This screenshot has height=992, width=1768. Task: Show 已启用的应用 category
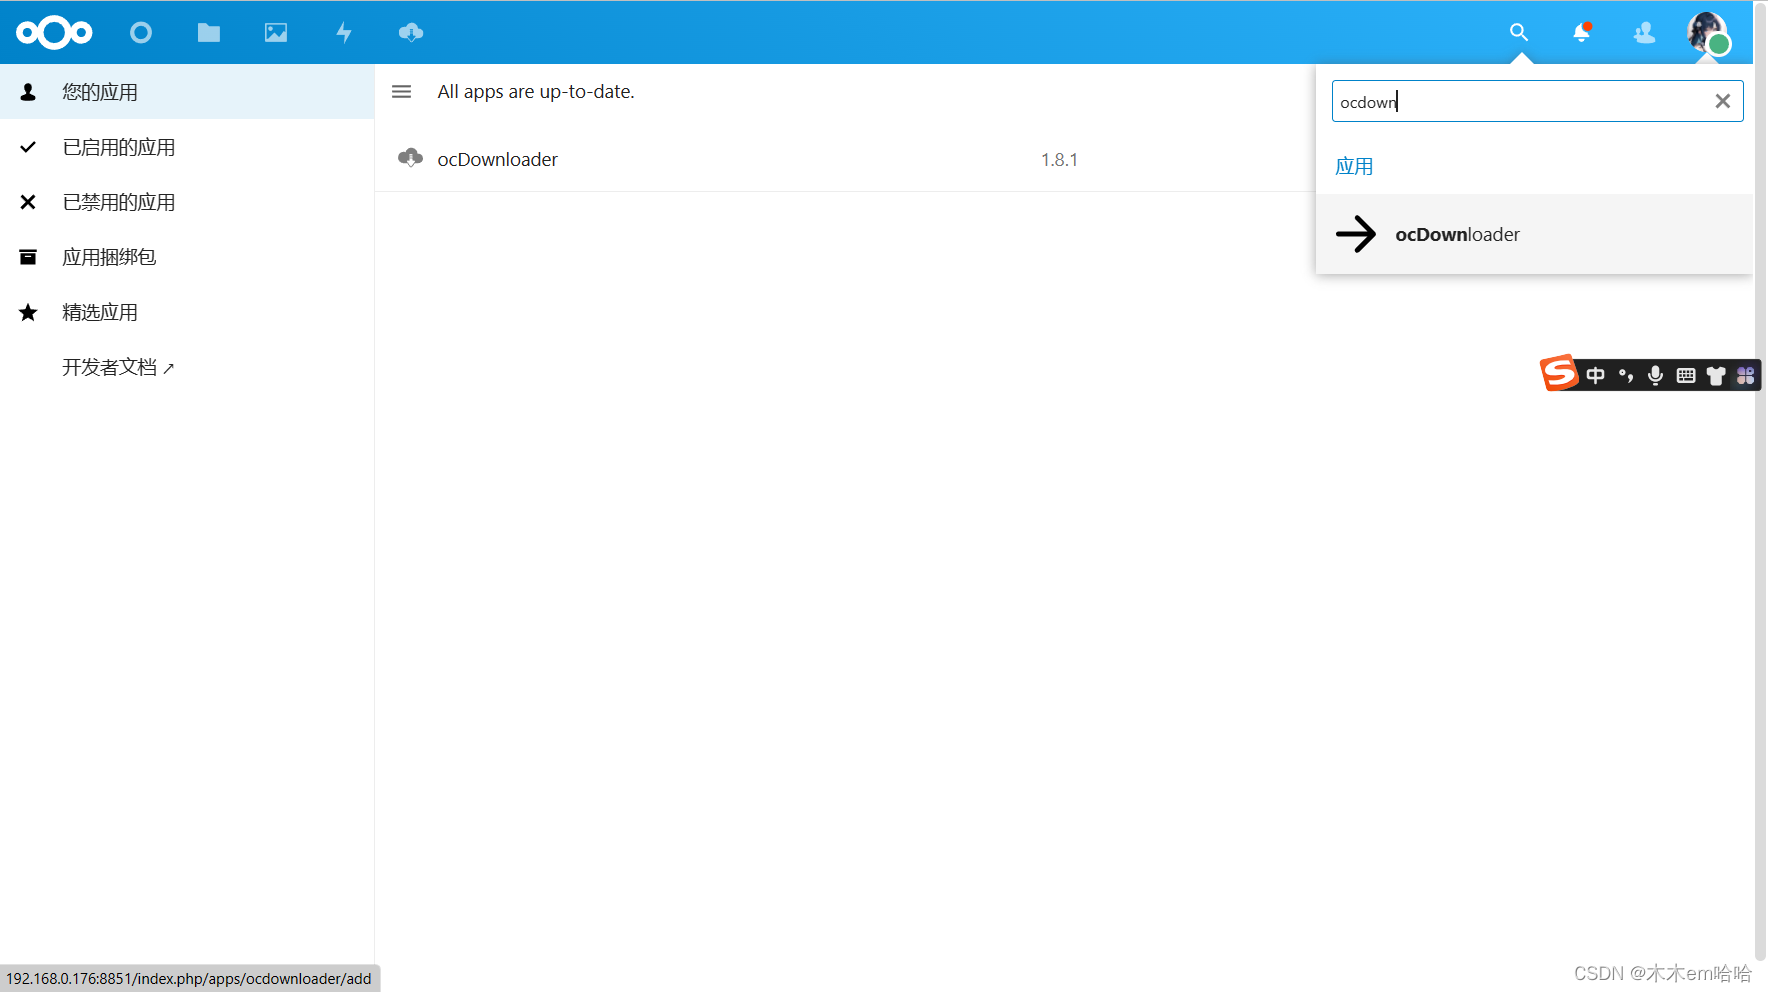118,147
